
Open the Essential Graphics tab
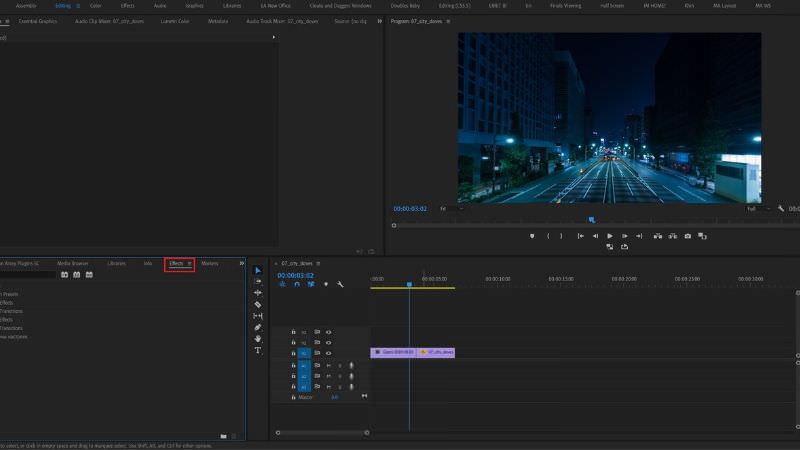tap(38, 21)
